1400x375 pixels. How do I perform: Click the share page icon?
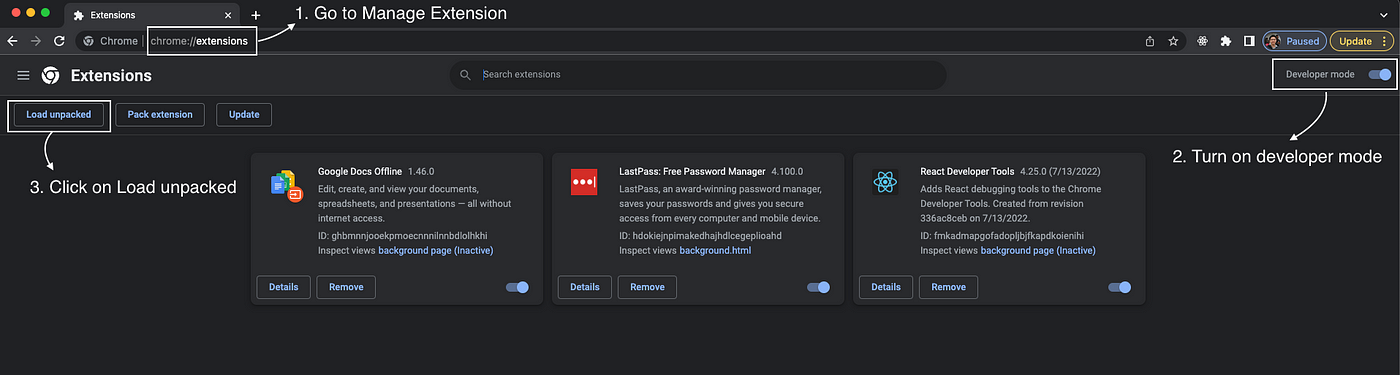click(x=1150, y=41)
